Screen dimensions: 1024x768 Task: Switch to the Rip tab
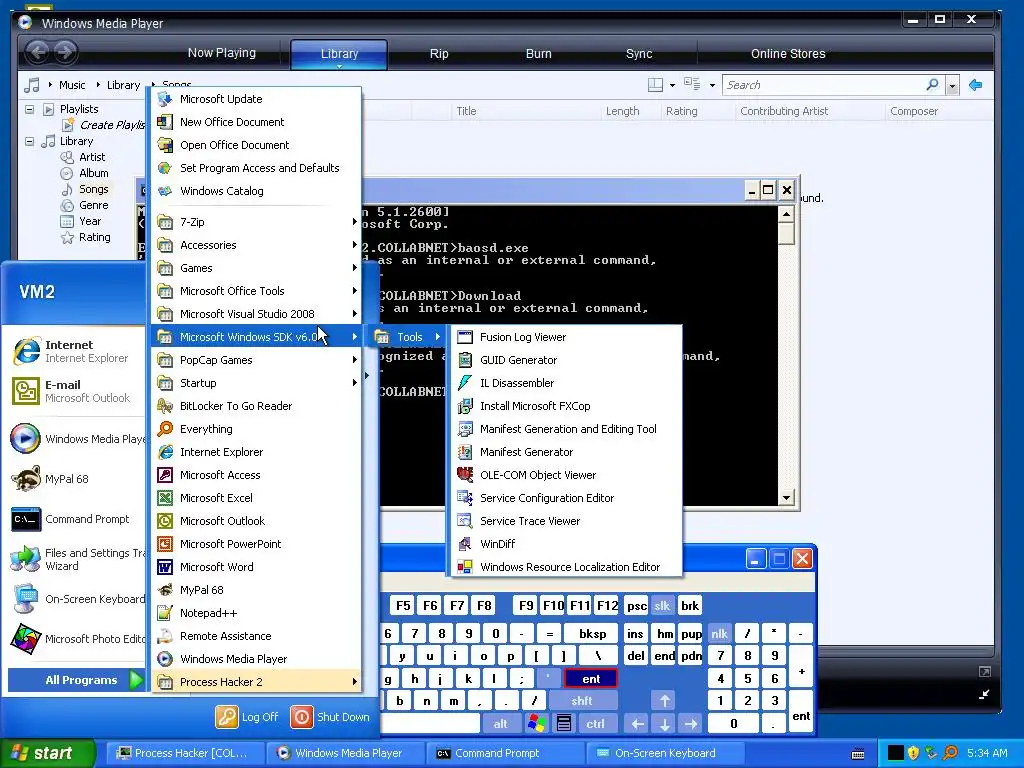[x=439, y=54]
